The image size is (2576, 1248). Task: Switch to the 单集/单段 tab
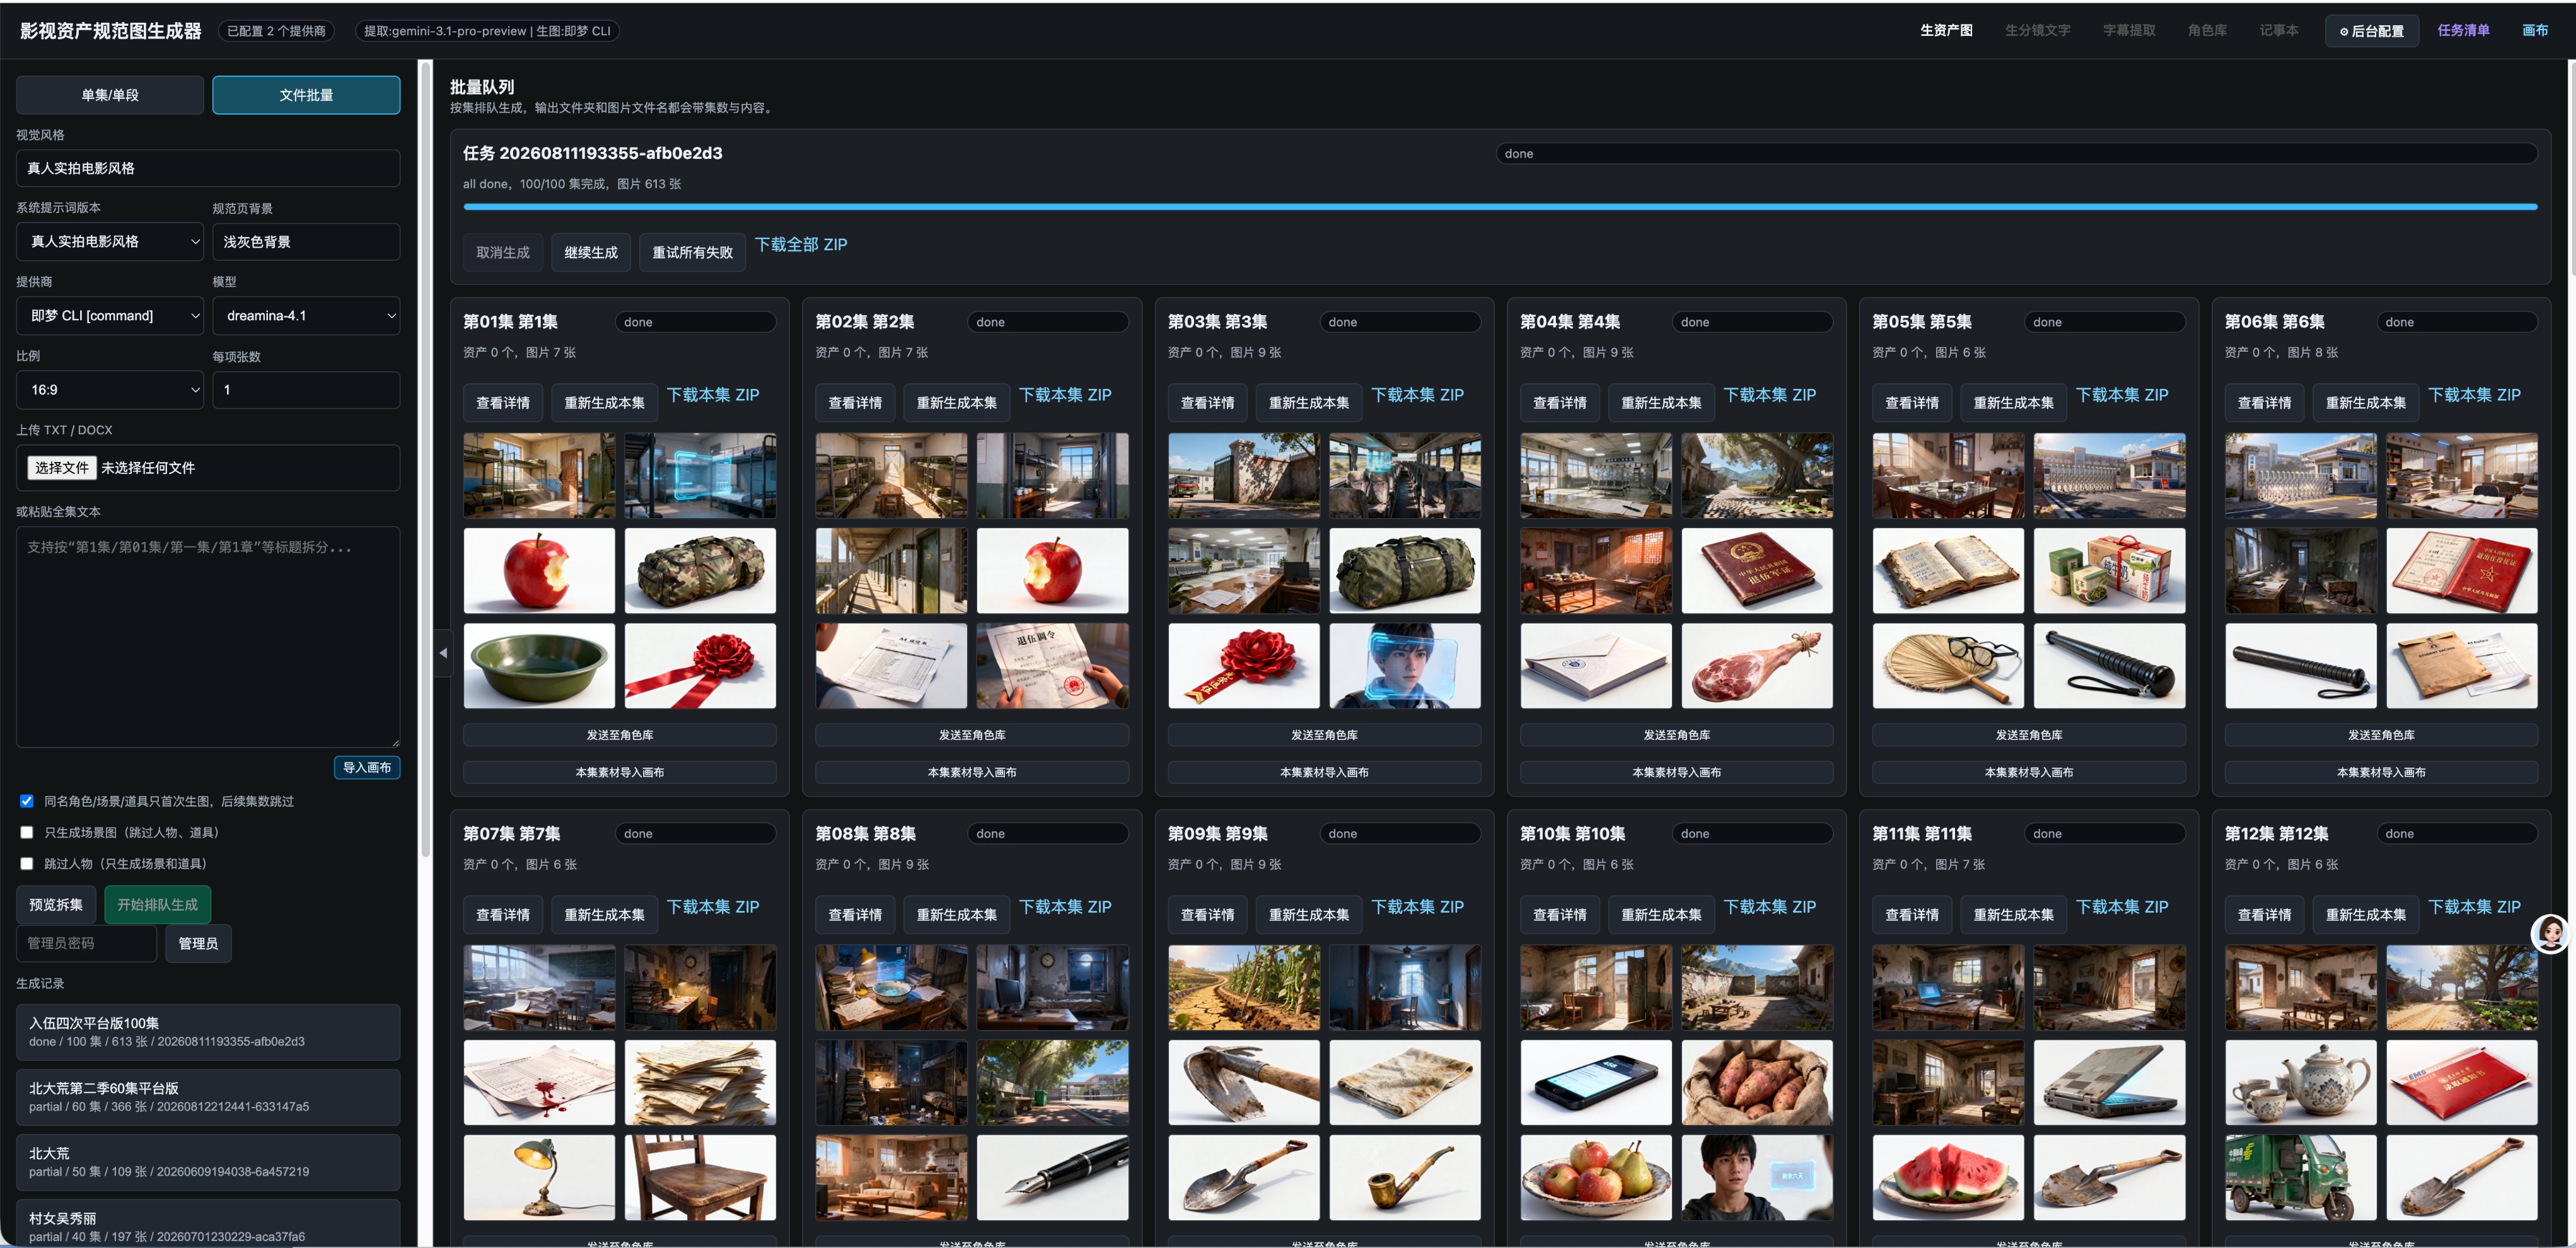coord(110,95)
